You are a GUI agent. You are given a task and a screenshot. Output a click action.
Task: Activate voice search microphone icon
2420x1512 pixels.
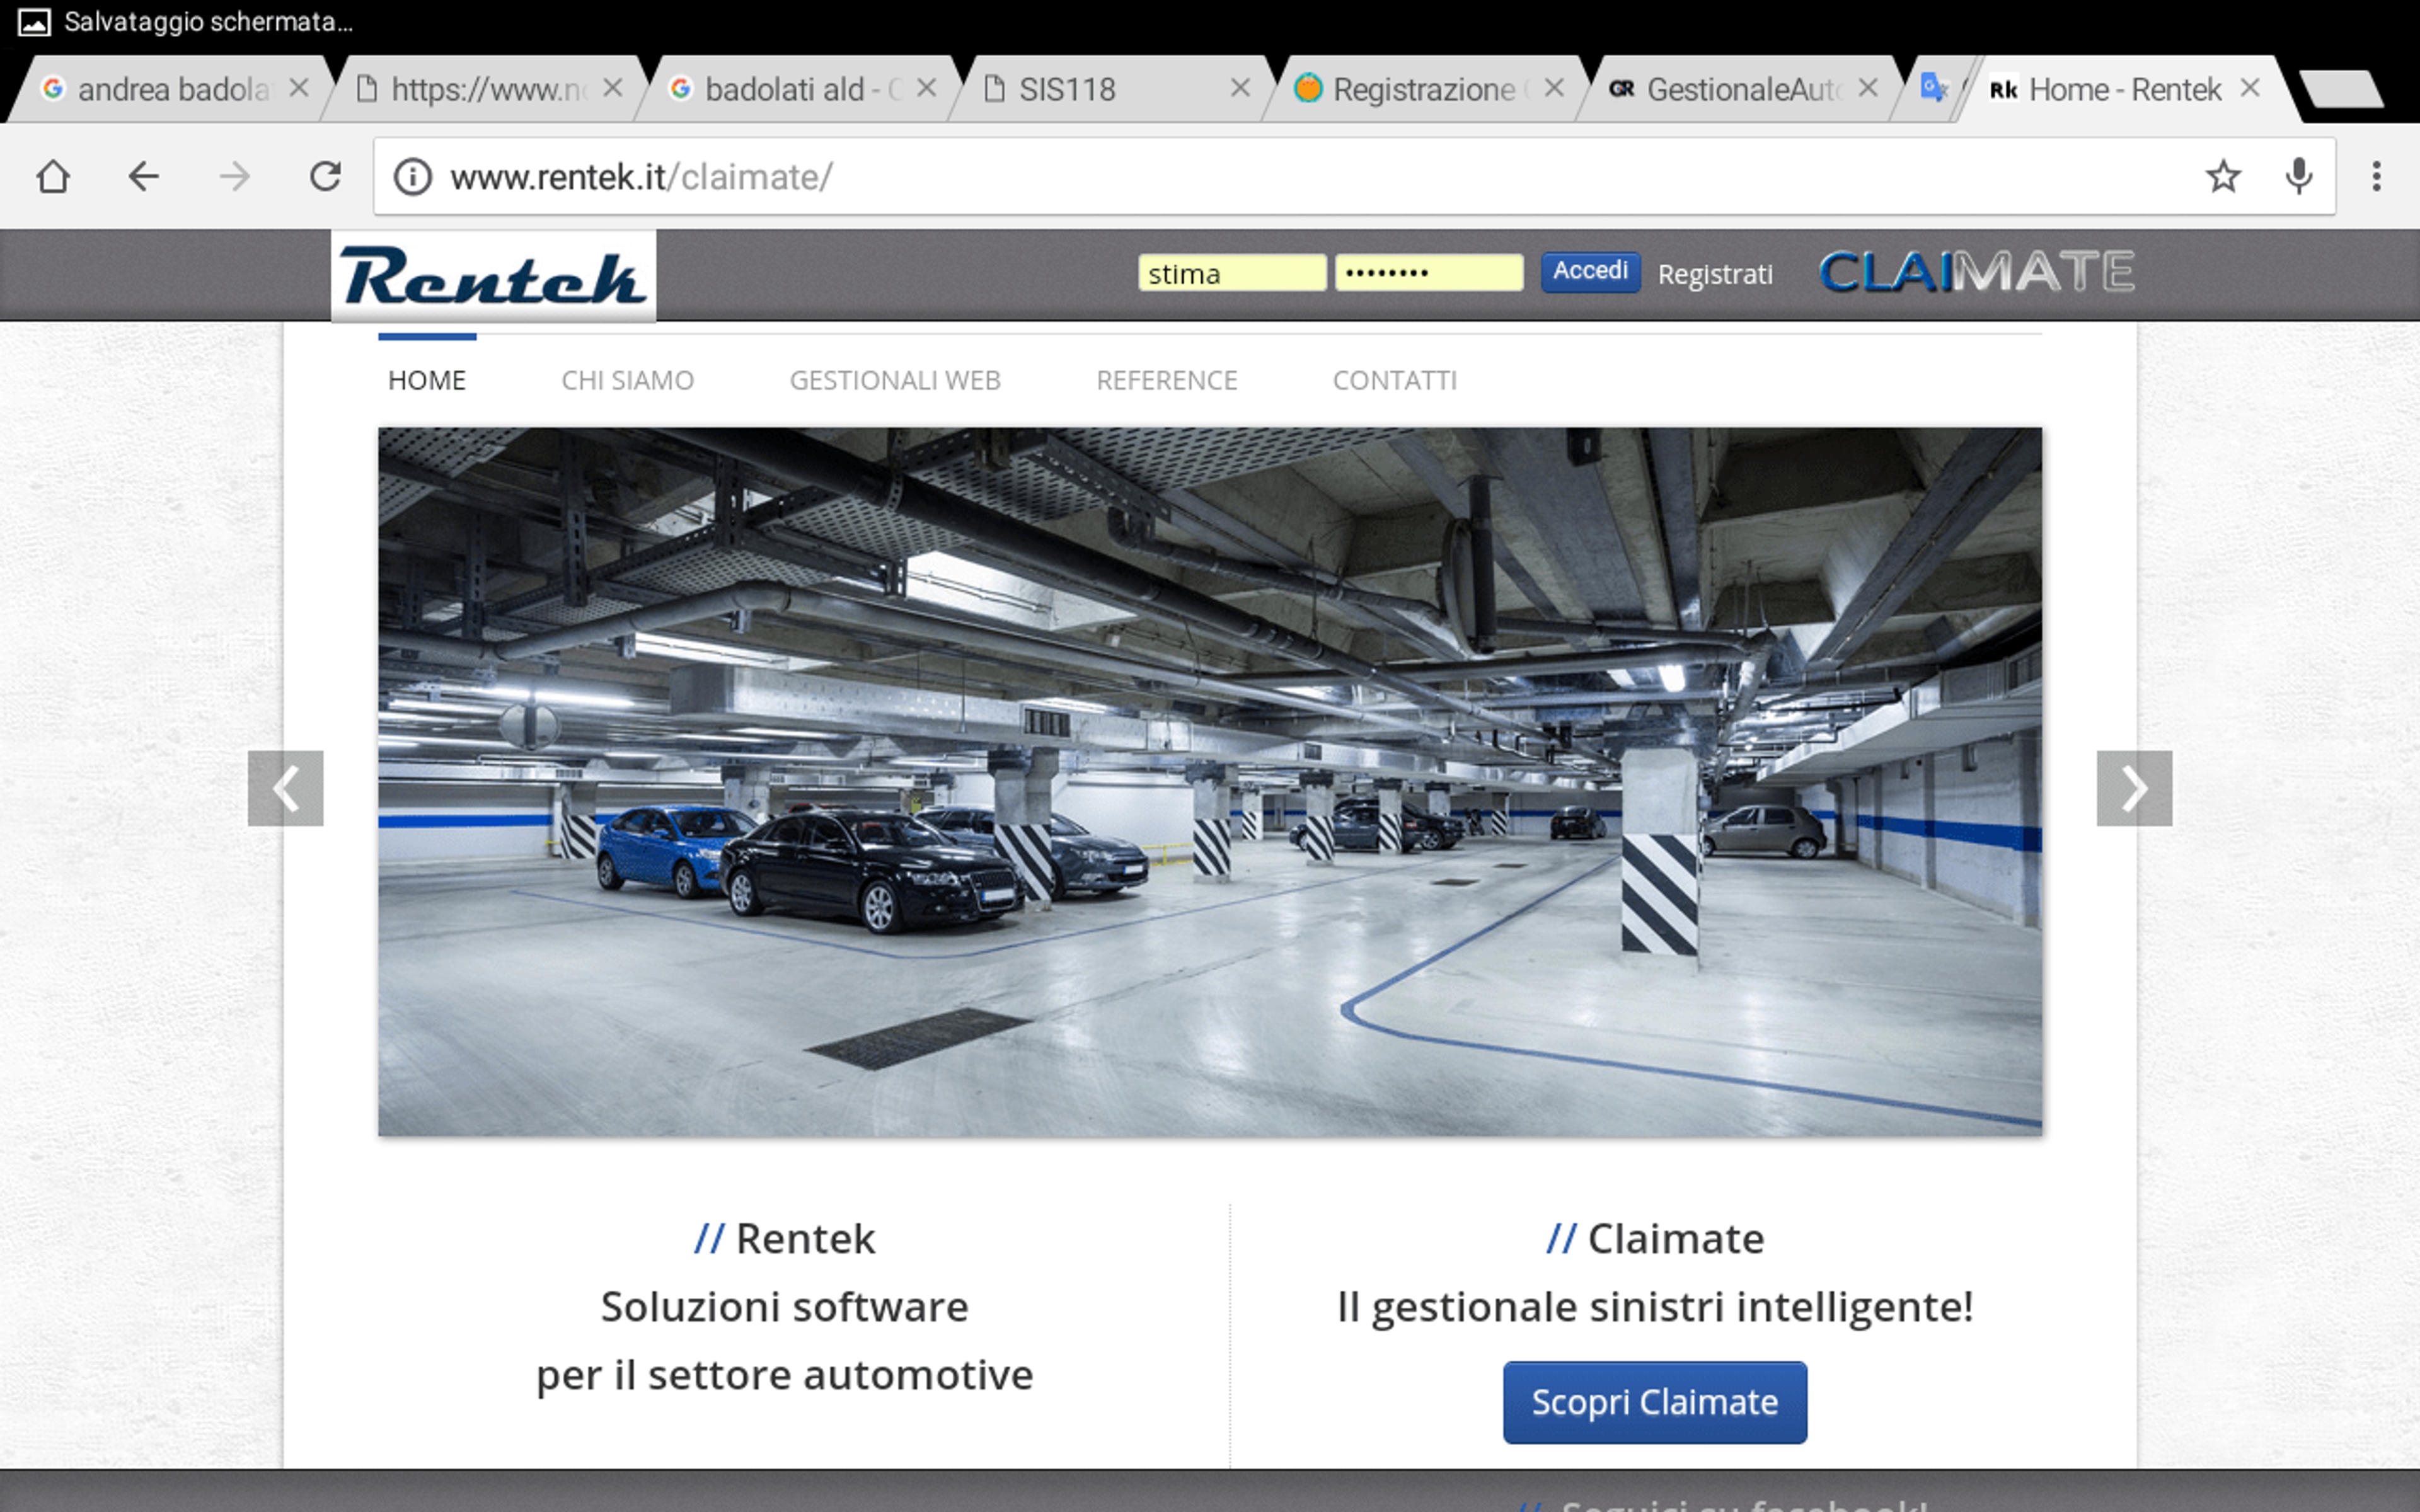[2299, 177]
